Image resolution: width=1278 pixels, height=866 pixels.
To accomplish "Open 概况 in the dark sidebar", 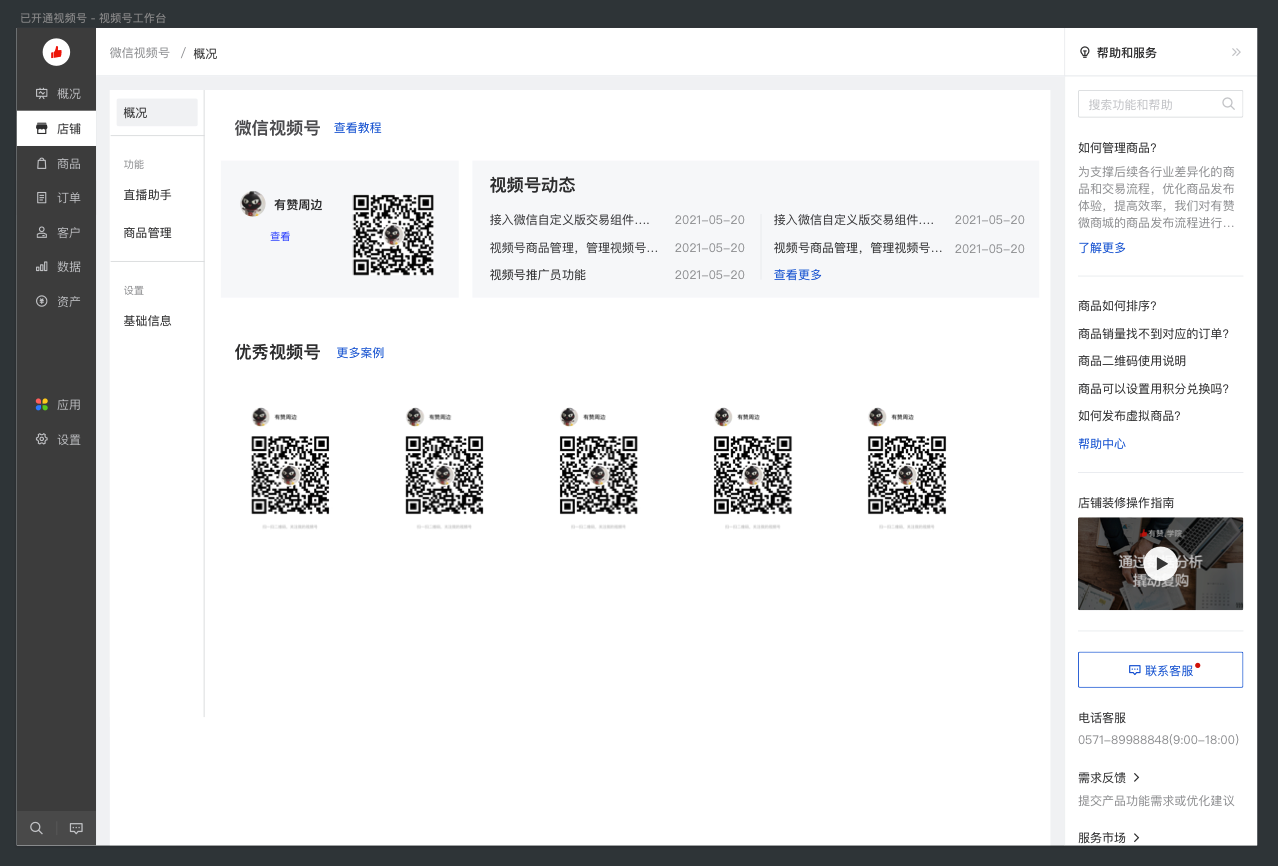I will point(57,94).
